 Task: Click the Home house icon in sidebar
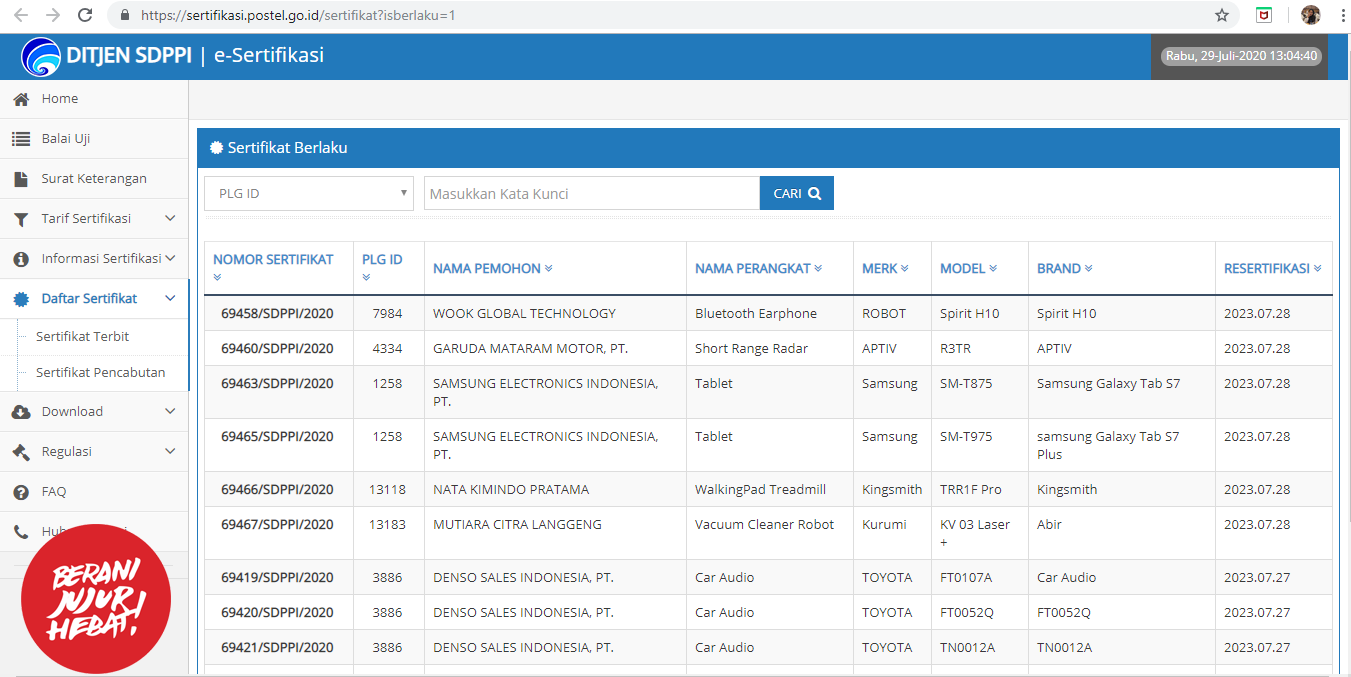[x=21, y=99]
